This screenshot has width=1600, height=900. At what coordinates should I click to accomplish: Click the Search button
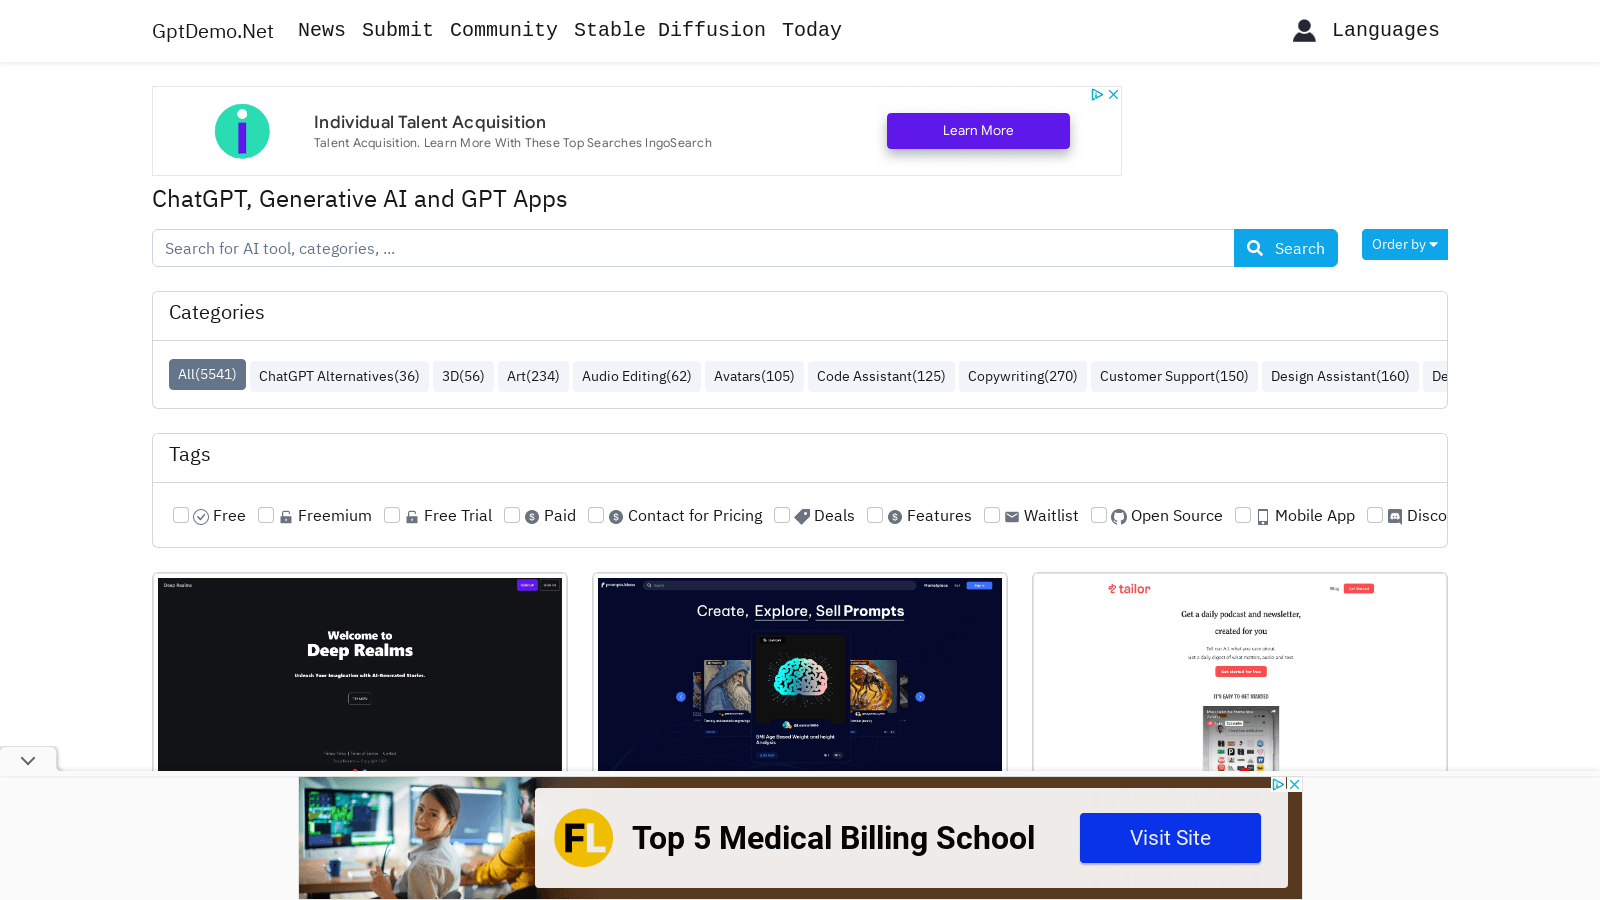click(1285, 248)
